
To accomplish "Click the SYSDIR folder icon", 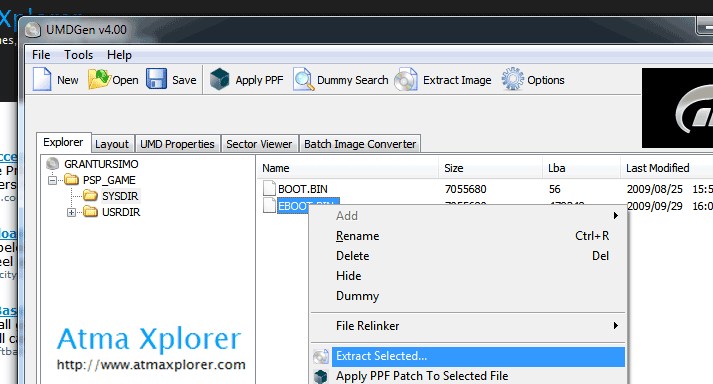I will [90, 196].
